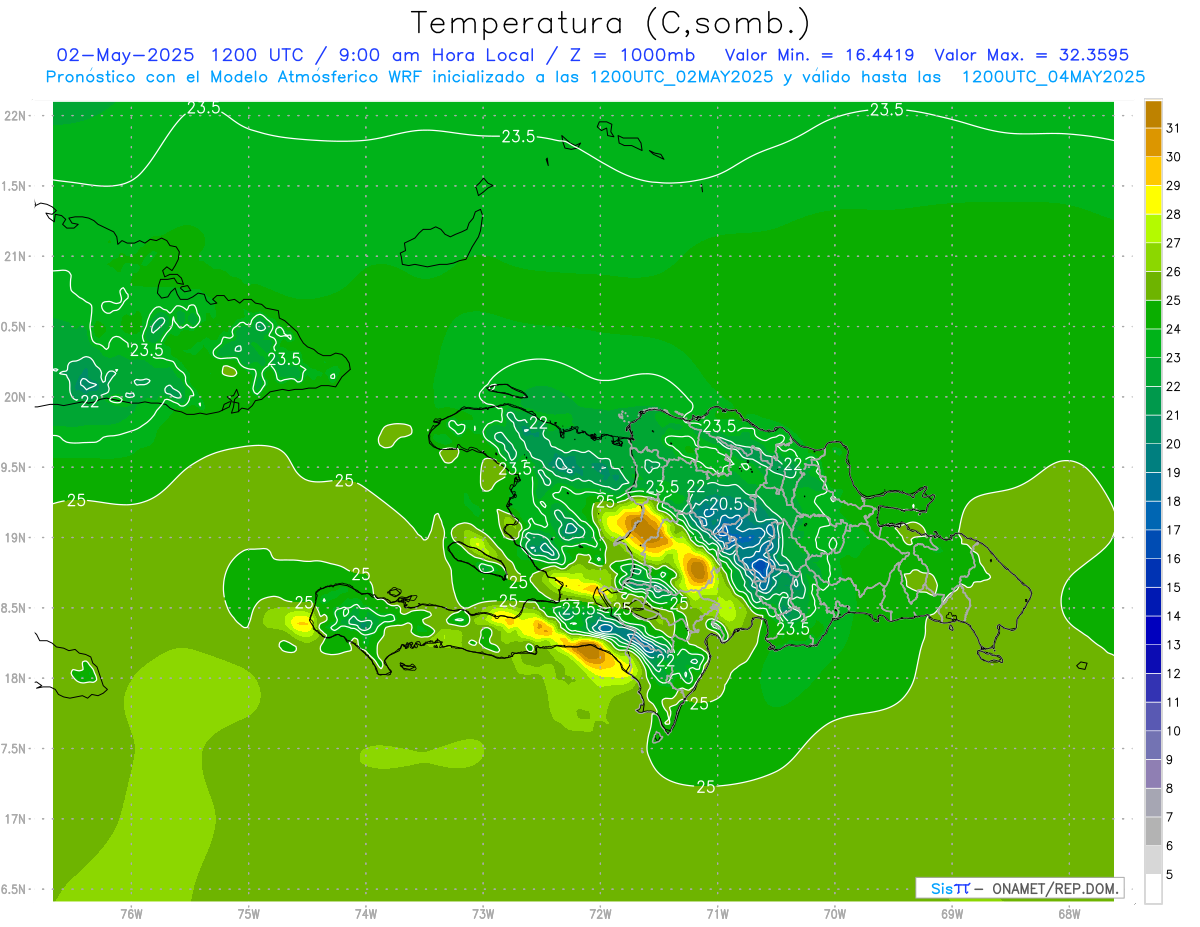Click the "9" label on the color scale

click(x=1170, y=760)
